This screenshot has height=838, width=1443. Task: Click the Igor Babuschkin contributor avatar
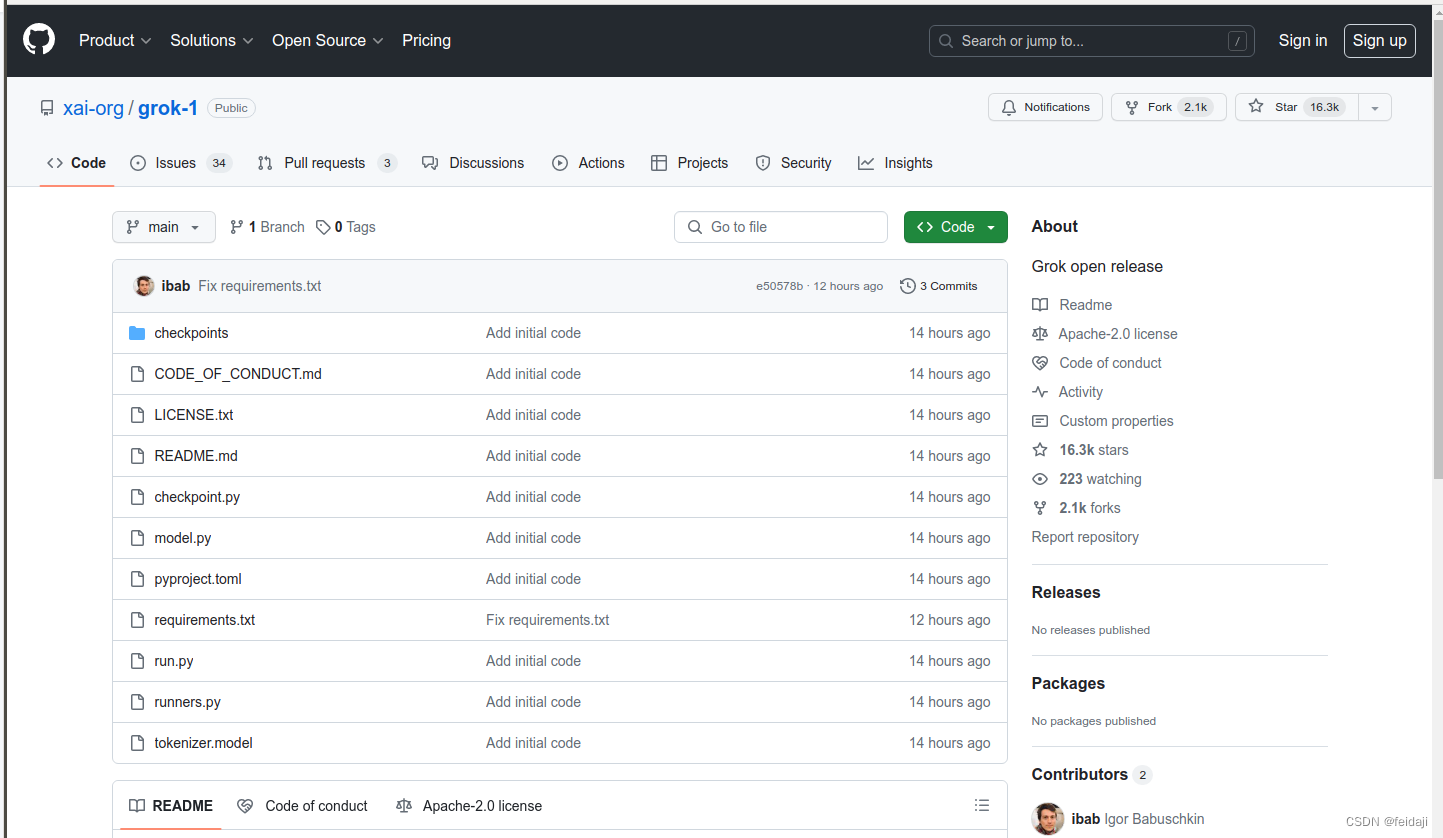pyautogui.click(x=1048, y=819)
